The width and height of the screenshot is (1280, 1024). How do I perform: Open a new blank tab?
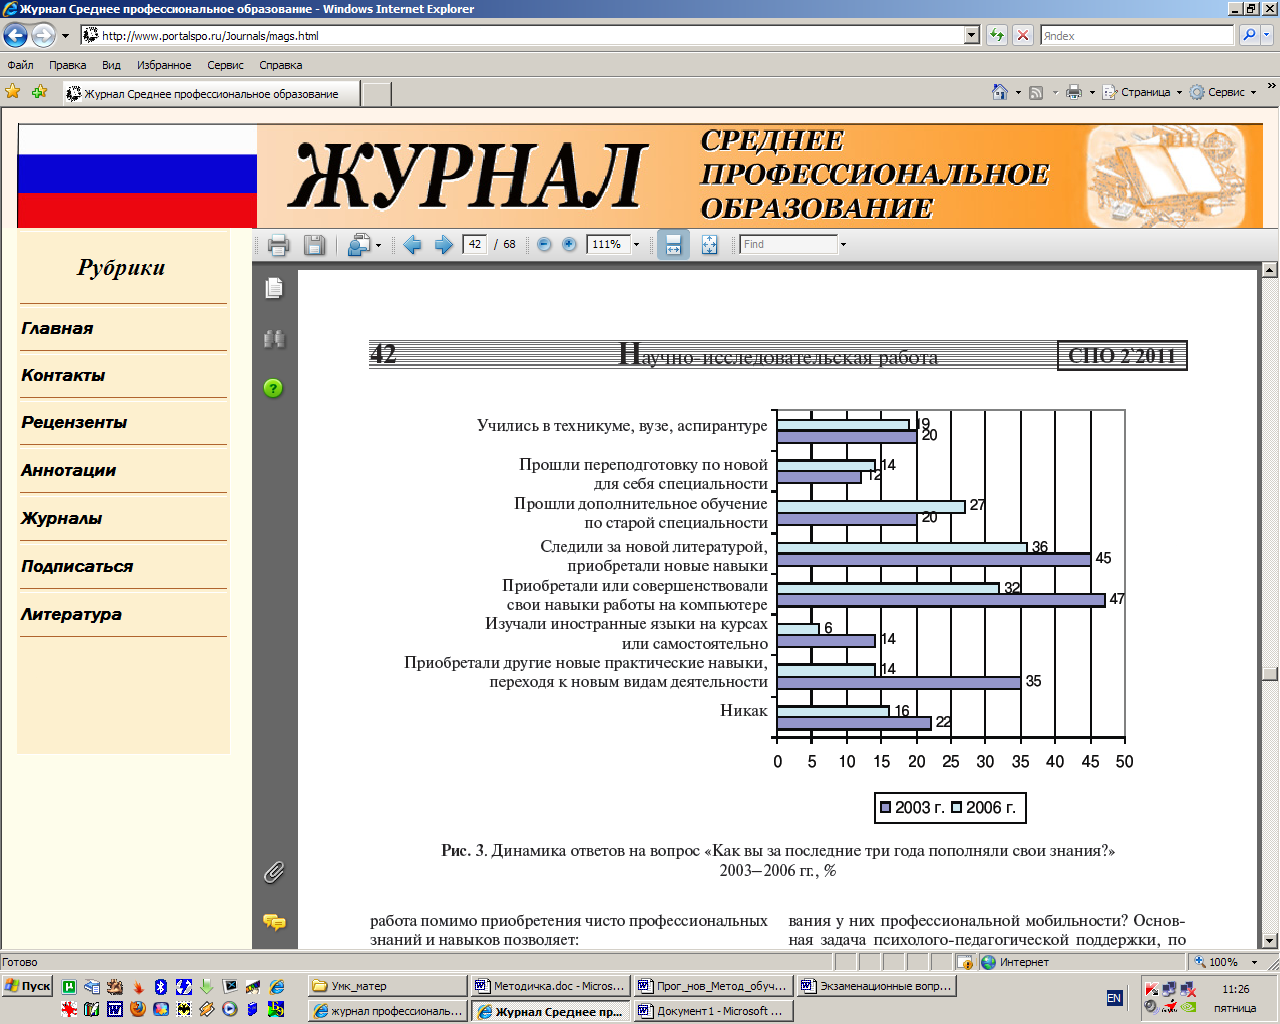(x=376, y=94)
